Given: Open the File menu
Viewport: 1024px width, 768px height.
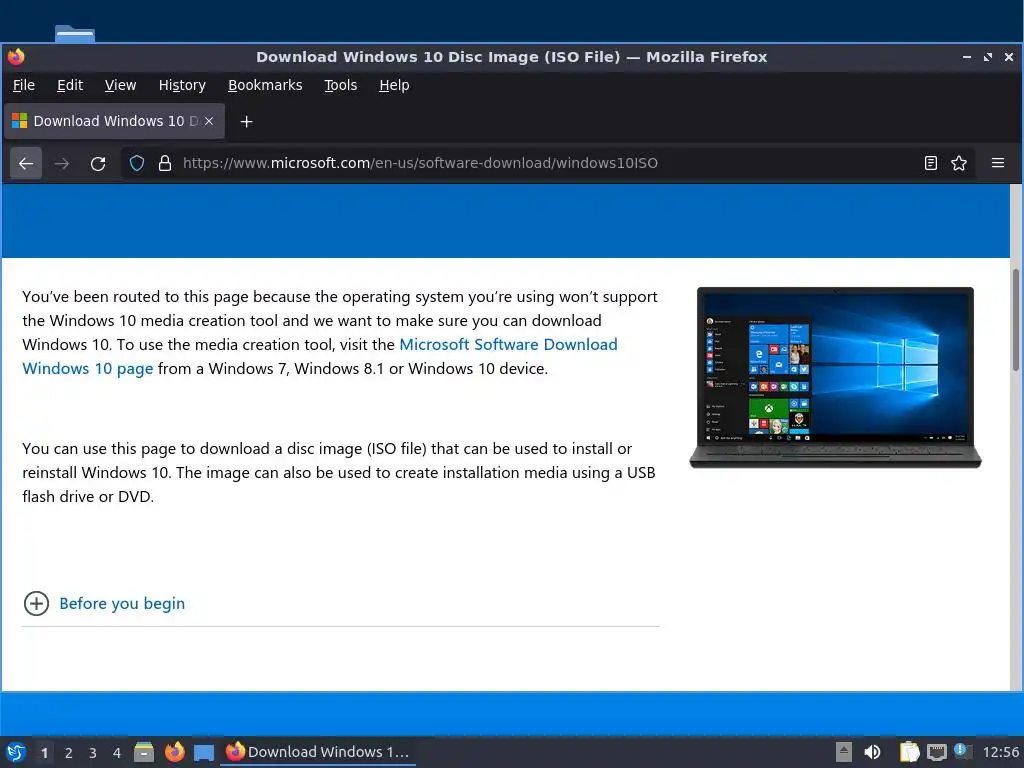Looking at the screenshot, I should pos(24,85).
